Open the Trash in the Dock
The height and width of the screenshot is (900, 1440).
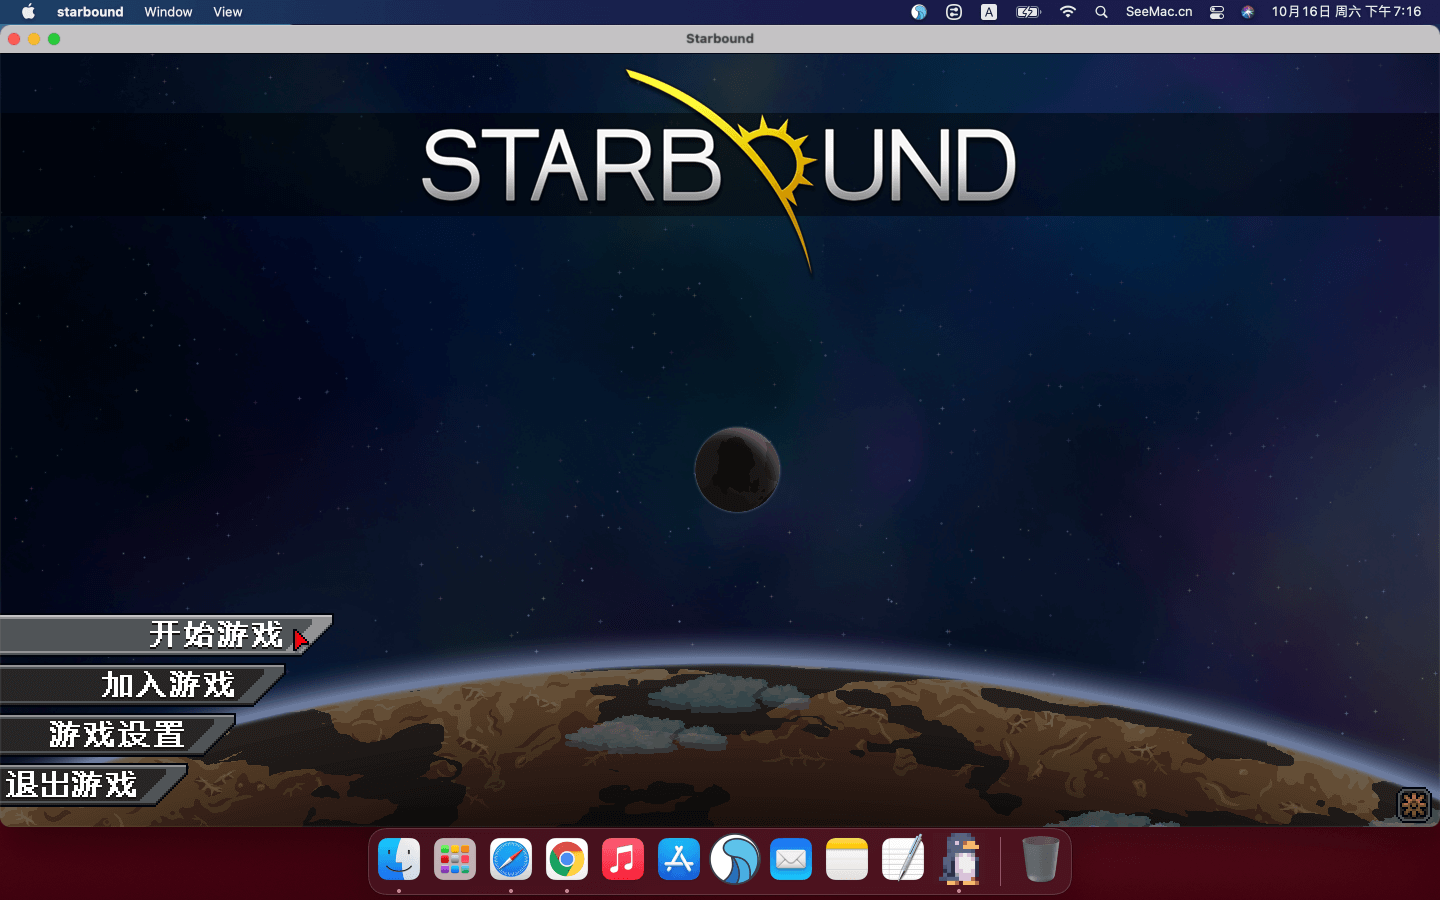(1040, 859)
